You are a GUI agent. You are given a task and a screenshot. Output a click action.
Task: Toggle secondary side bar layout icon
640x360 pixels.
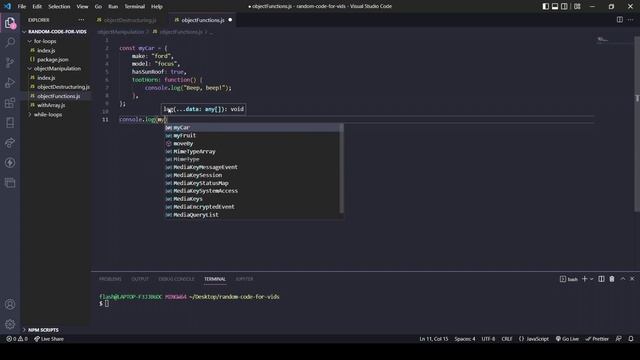click(x=564, y=7)
